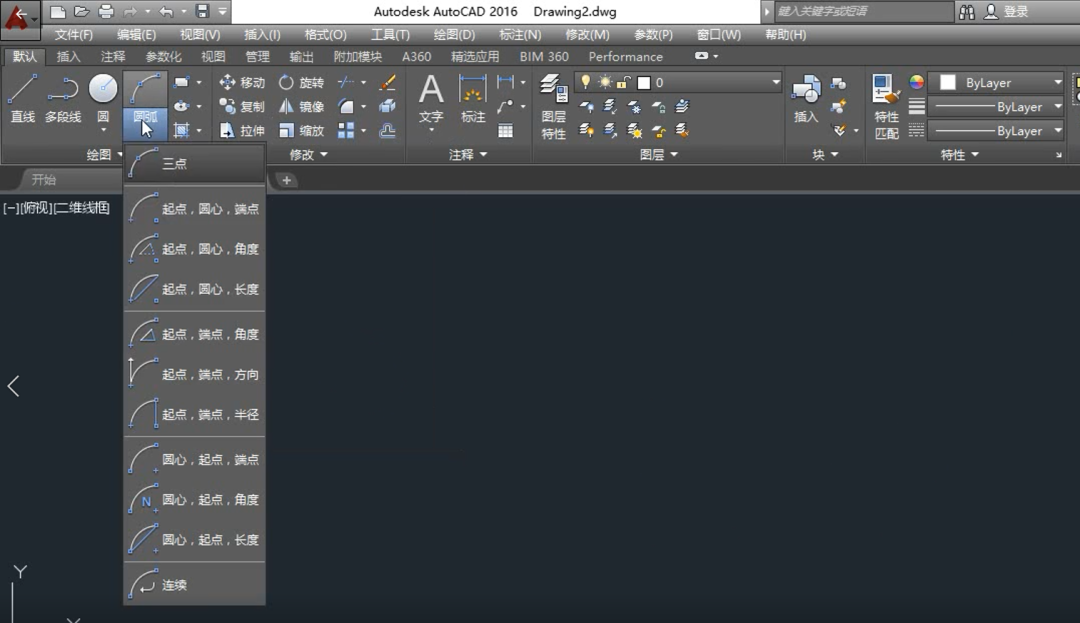The height and width of the screenshot is (623, 1080).
Task: Click the Copy (复制) tool
Action: pyautogui.click(x=242, y=107)
